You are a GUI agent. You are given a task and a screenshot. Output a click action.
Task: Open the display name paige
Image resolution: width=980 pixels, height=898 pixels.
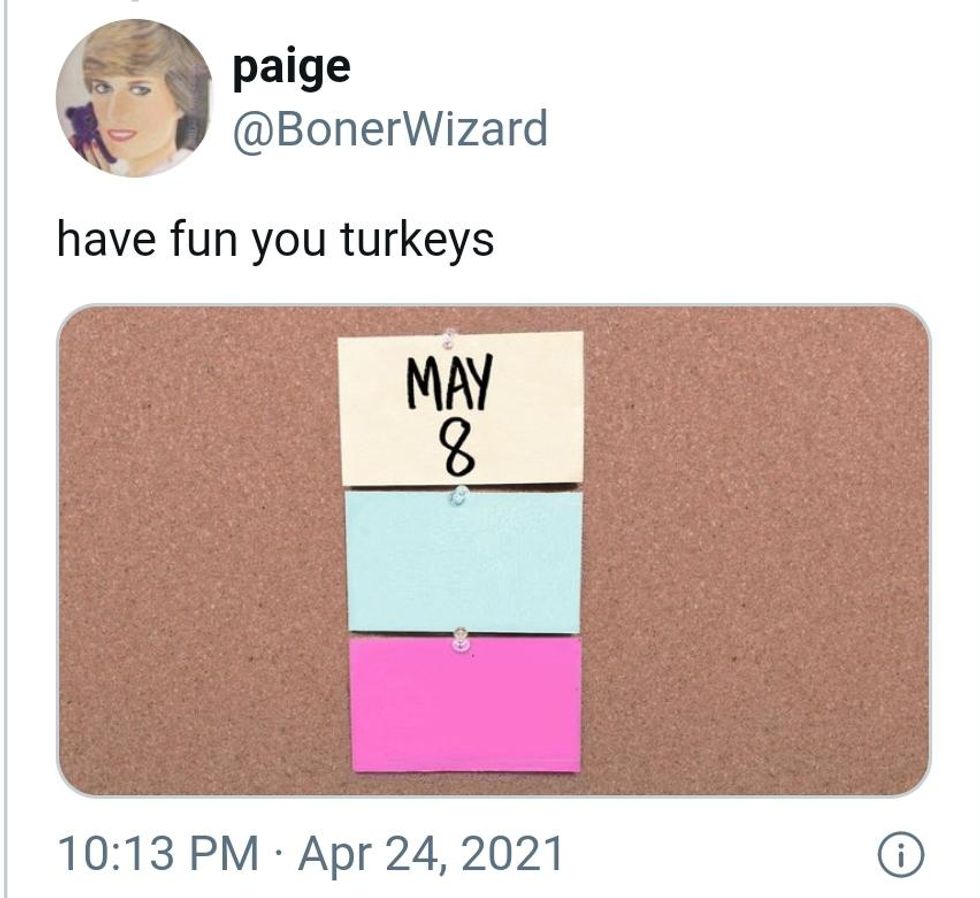291,67
